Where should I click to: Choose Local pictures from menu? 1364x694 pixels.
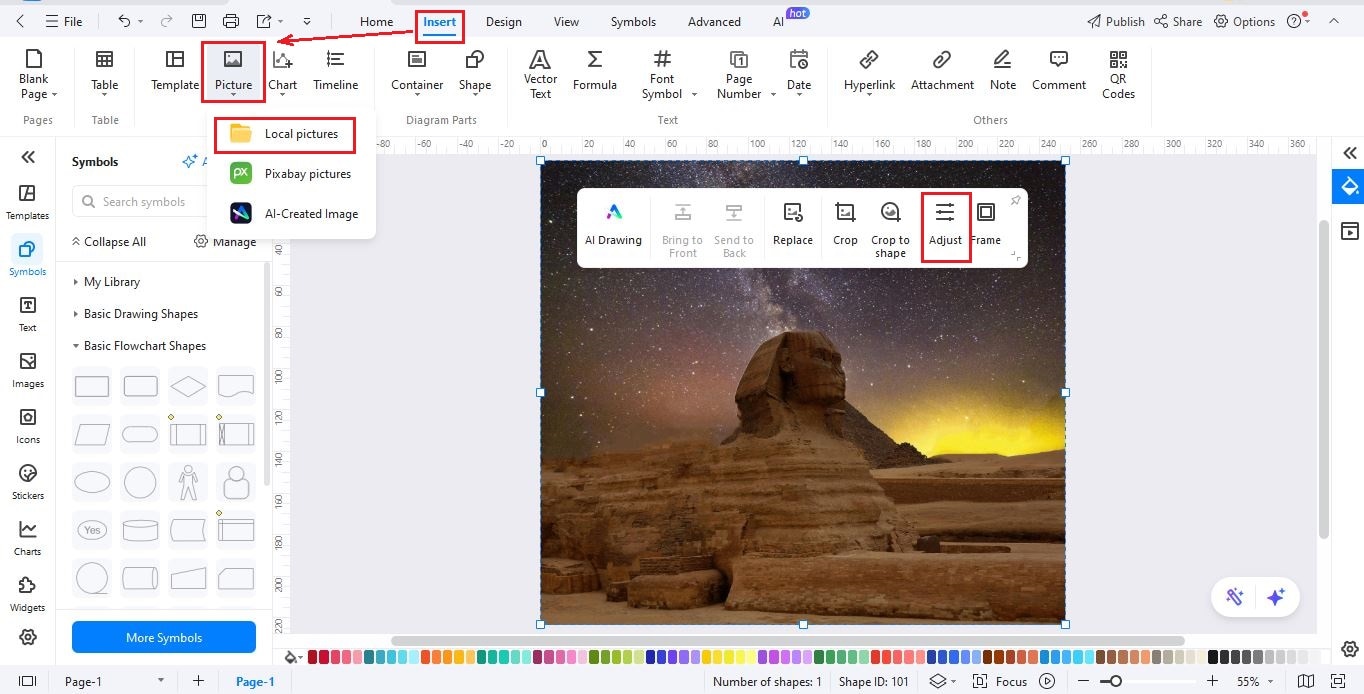pyautogui.click(x=285, y=134)
